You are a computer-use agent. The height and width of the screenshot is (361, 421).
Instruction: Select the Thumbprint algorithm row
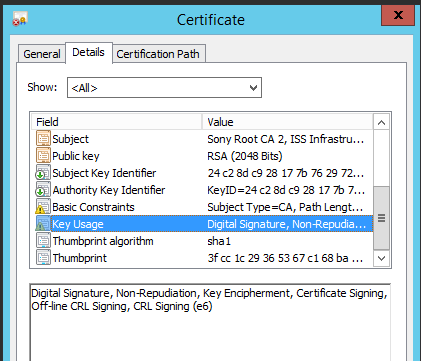point(202,241)
